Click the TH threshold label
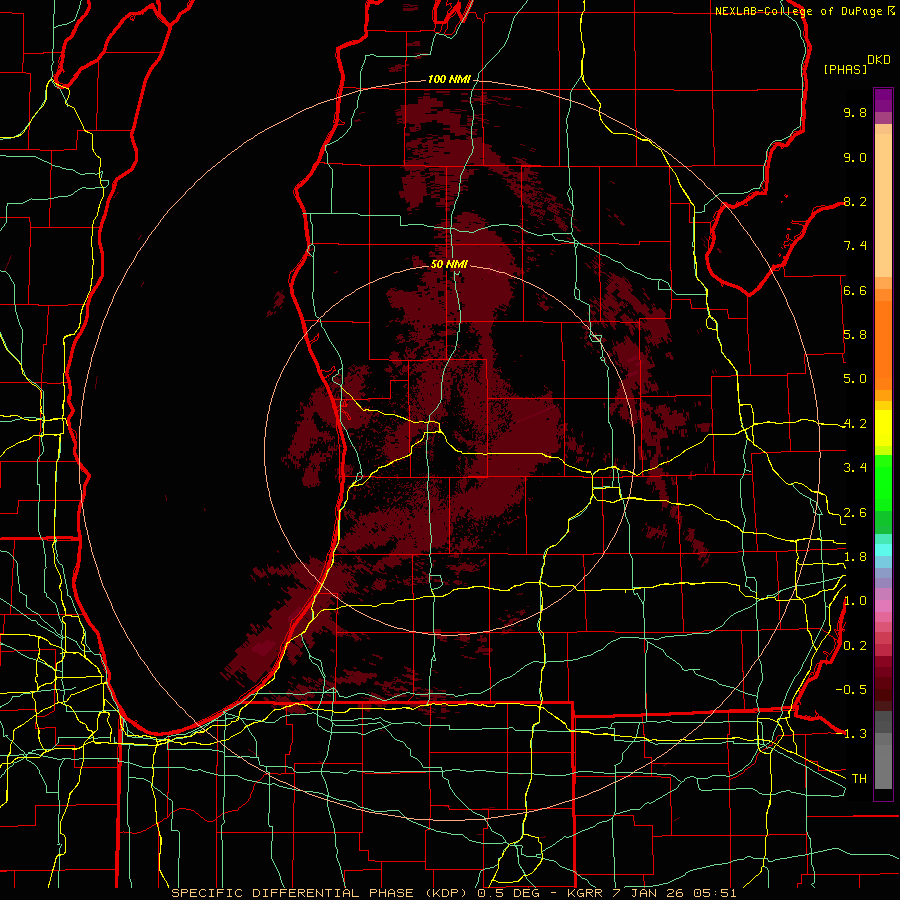Viewport: 900px width, 900px height. tap(859, 779)
